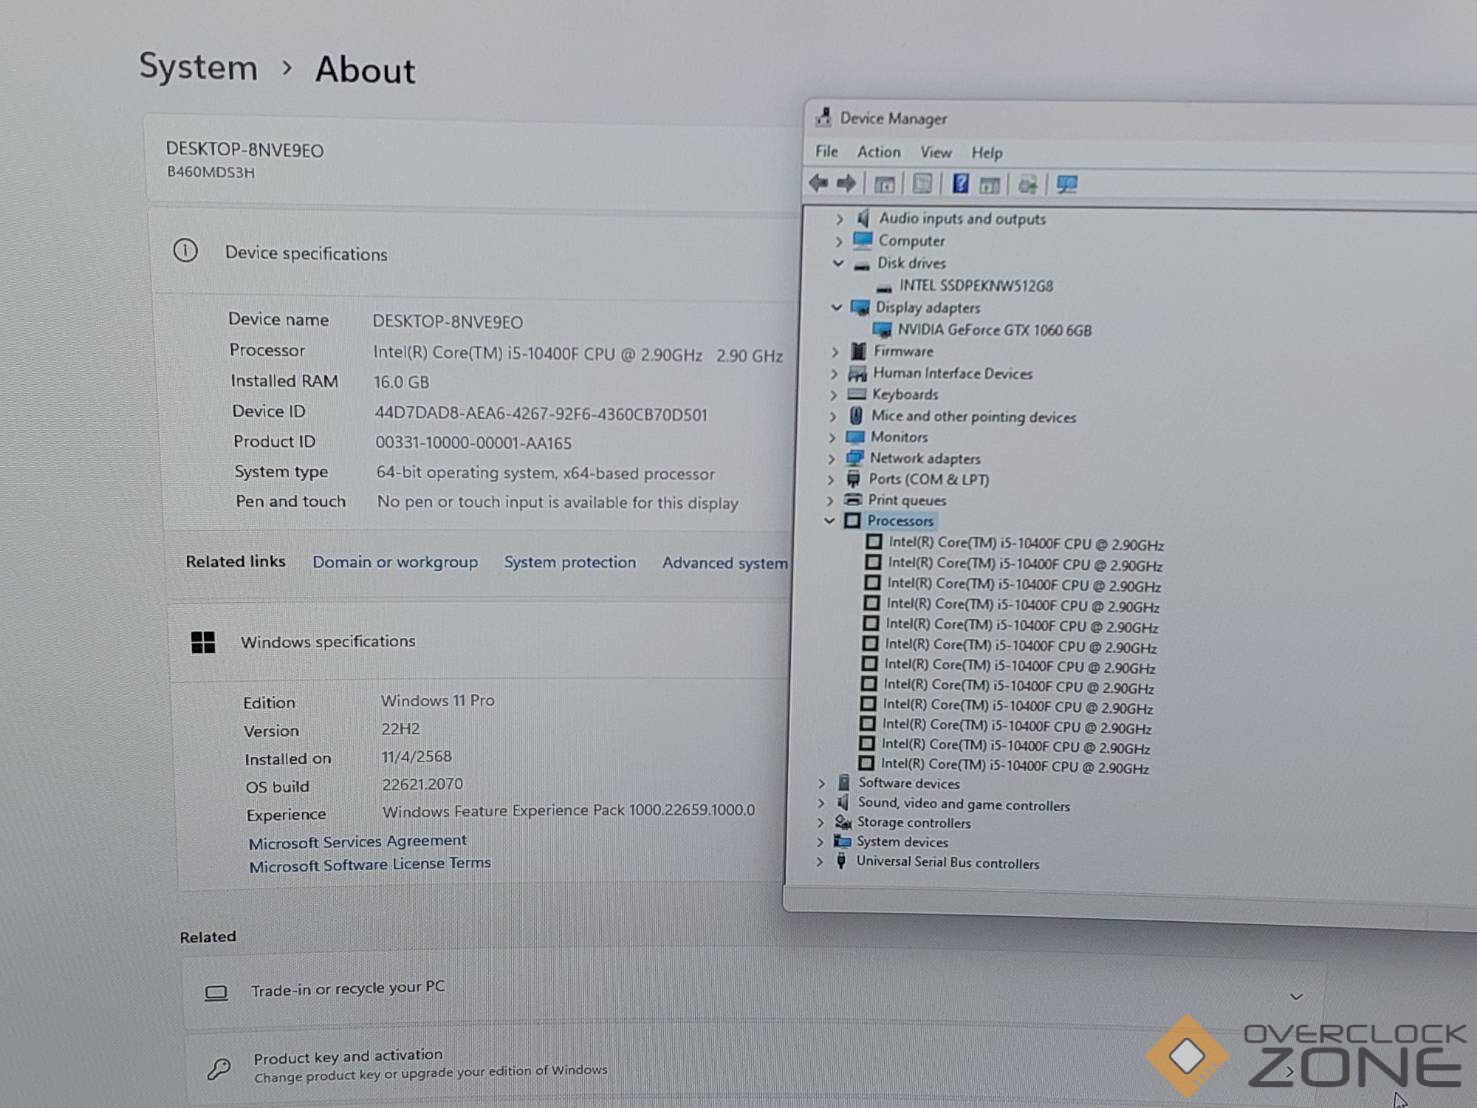The width and height of the screenshot is (1477, 1108).
Task: Expand Universal Serial Bus controllers node
Action: pos(820,861)
